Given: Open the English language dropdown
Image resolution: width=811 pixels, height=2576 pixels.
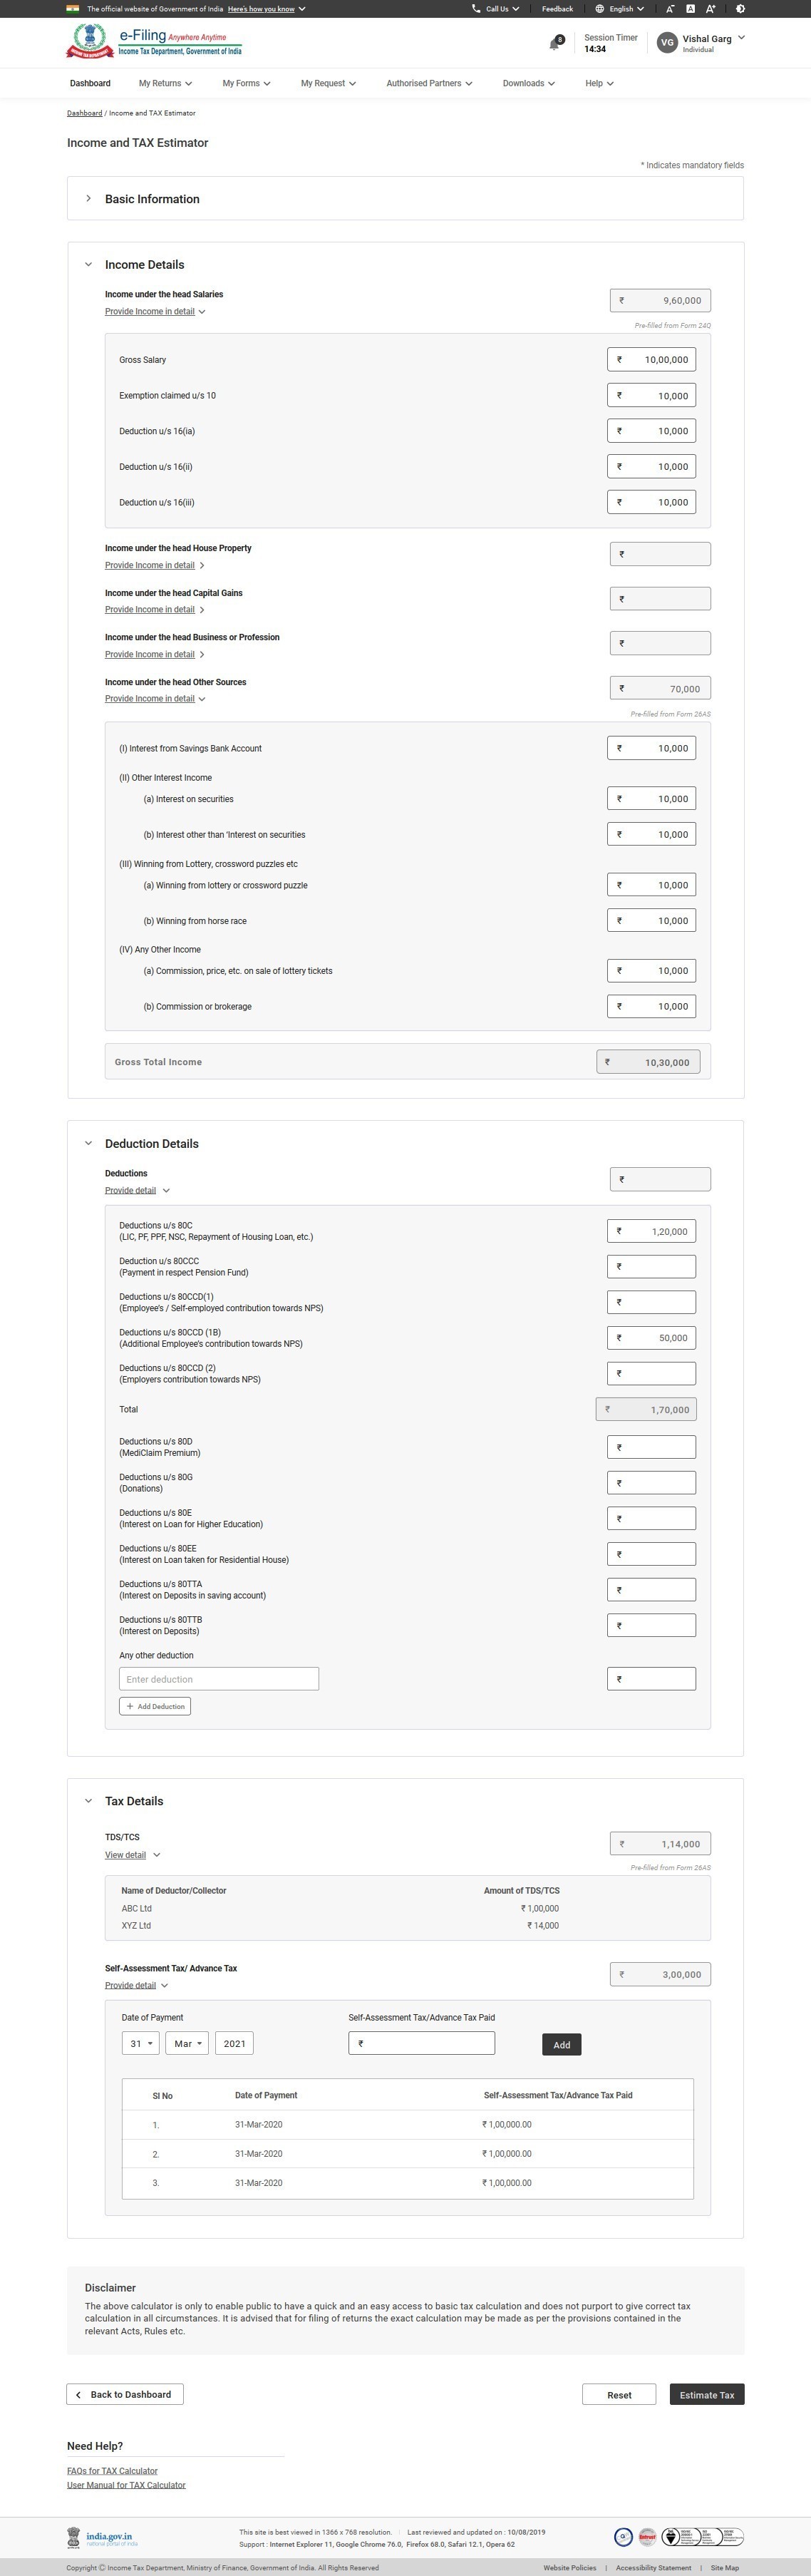Looking at the screenshot, I should (620, 9).
